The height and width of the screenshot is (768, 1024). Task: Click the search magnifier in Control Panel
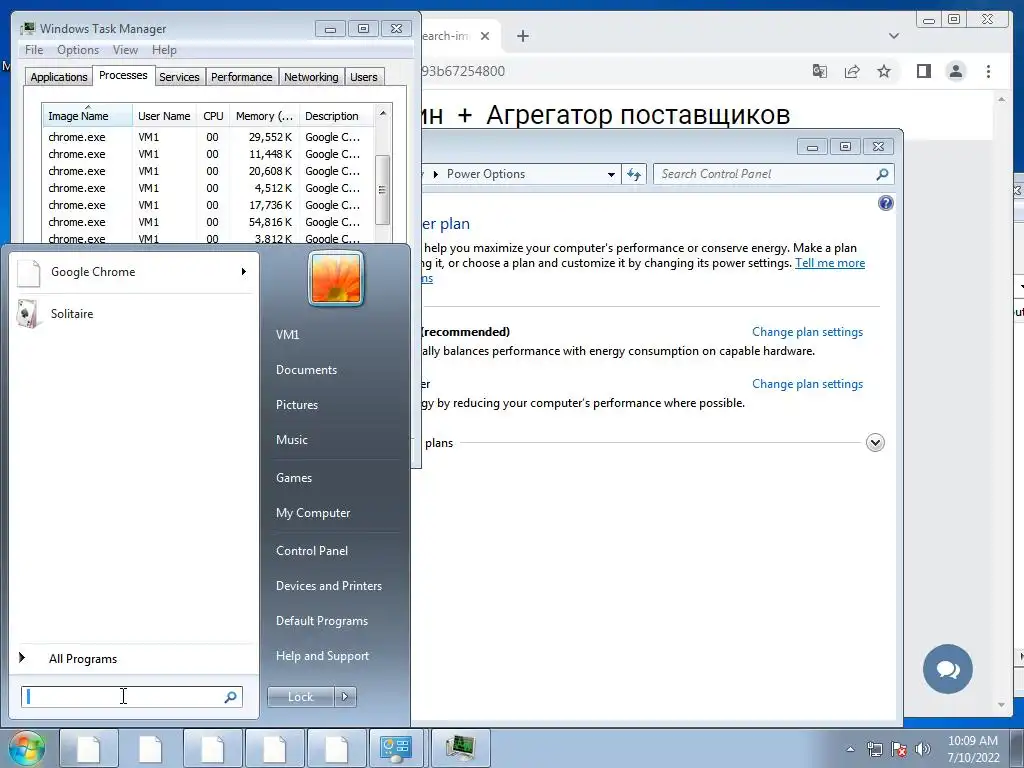coord(882,174)
